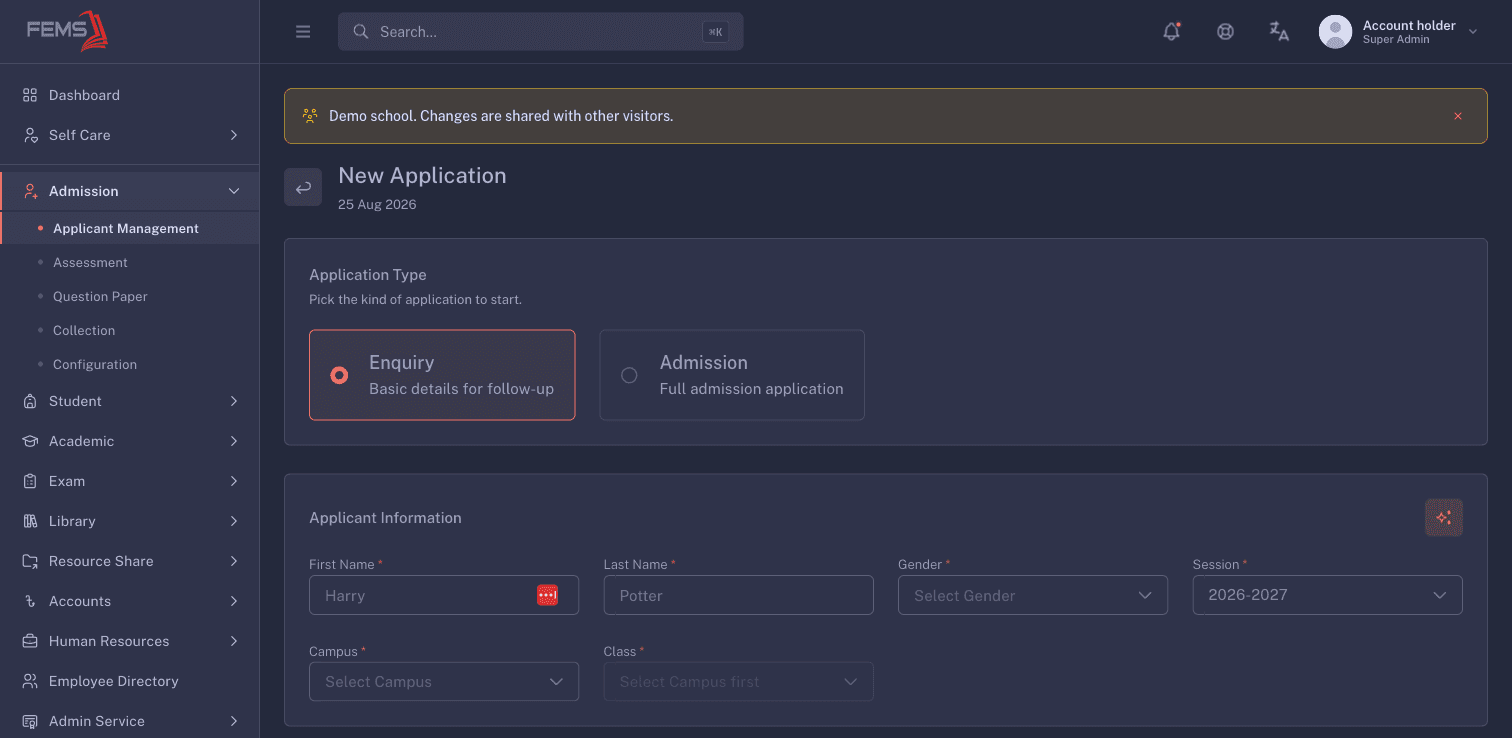
Task: Click the Dashboard grid icon
Action: click(x=30, y=95)
